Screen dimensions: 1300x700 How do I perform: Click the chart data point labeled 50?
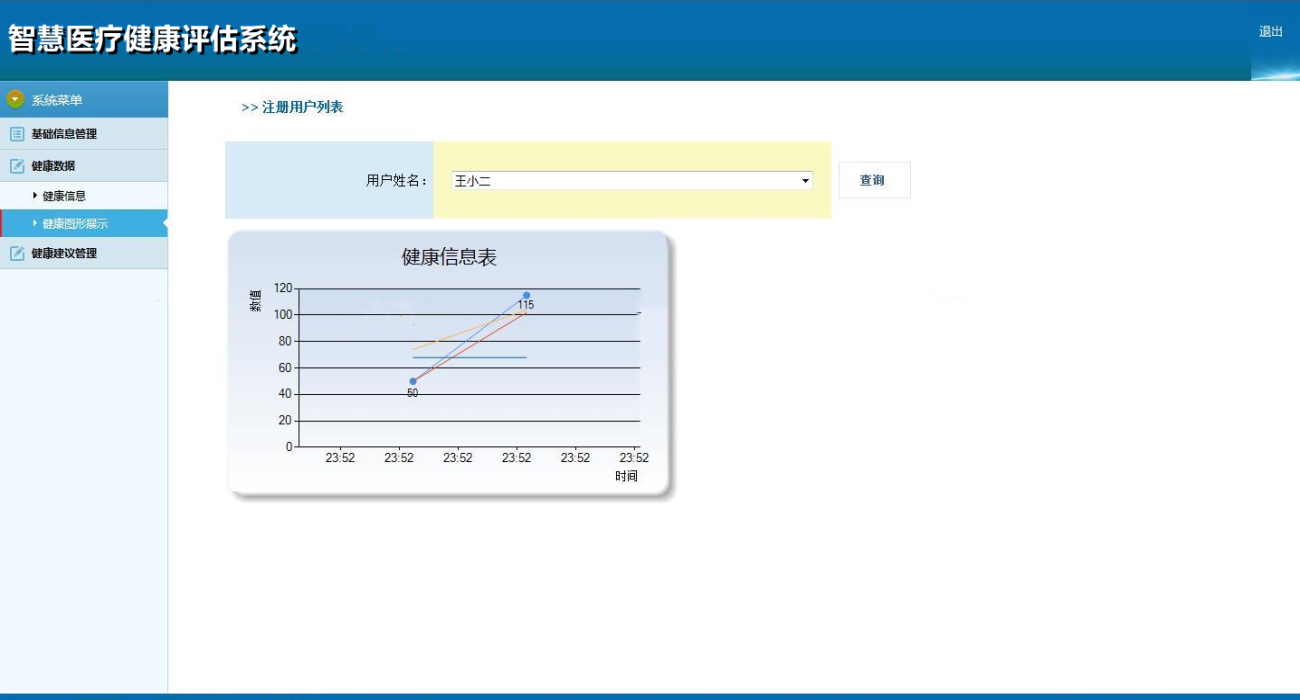413,381
